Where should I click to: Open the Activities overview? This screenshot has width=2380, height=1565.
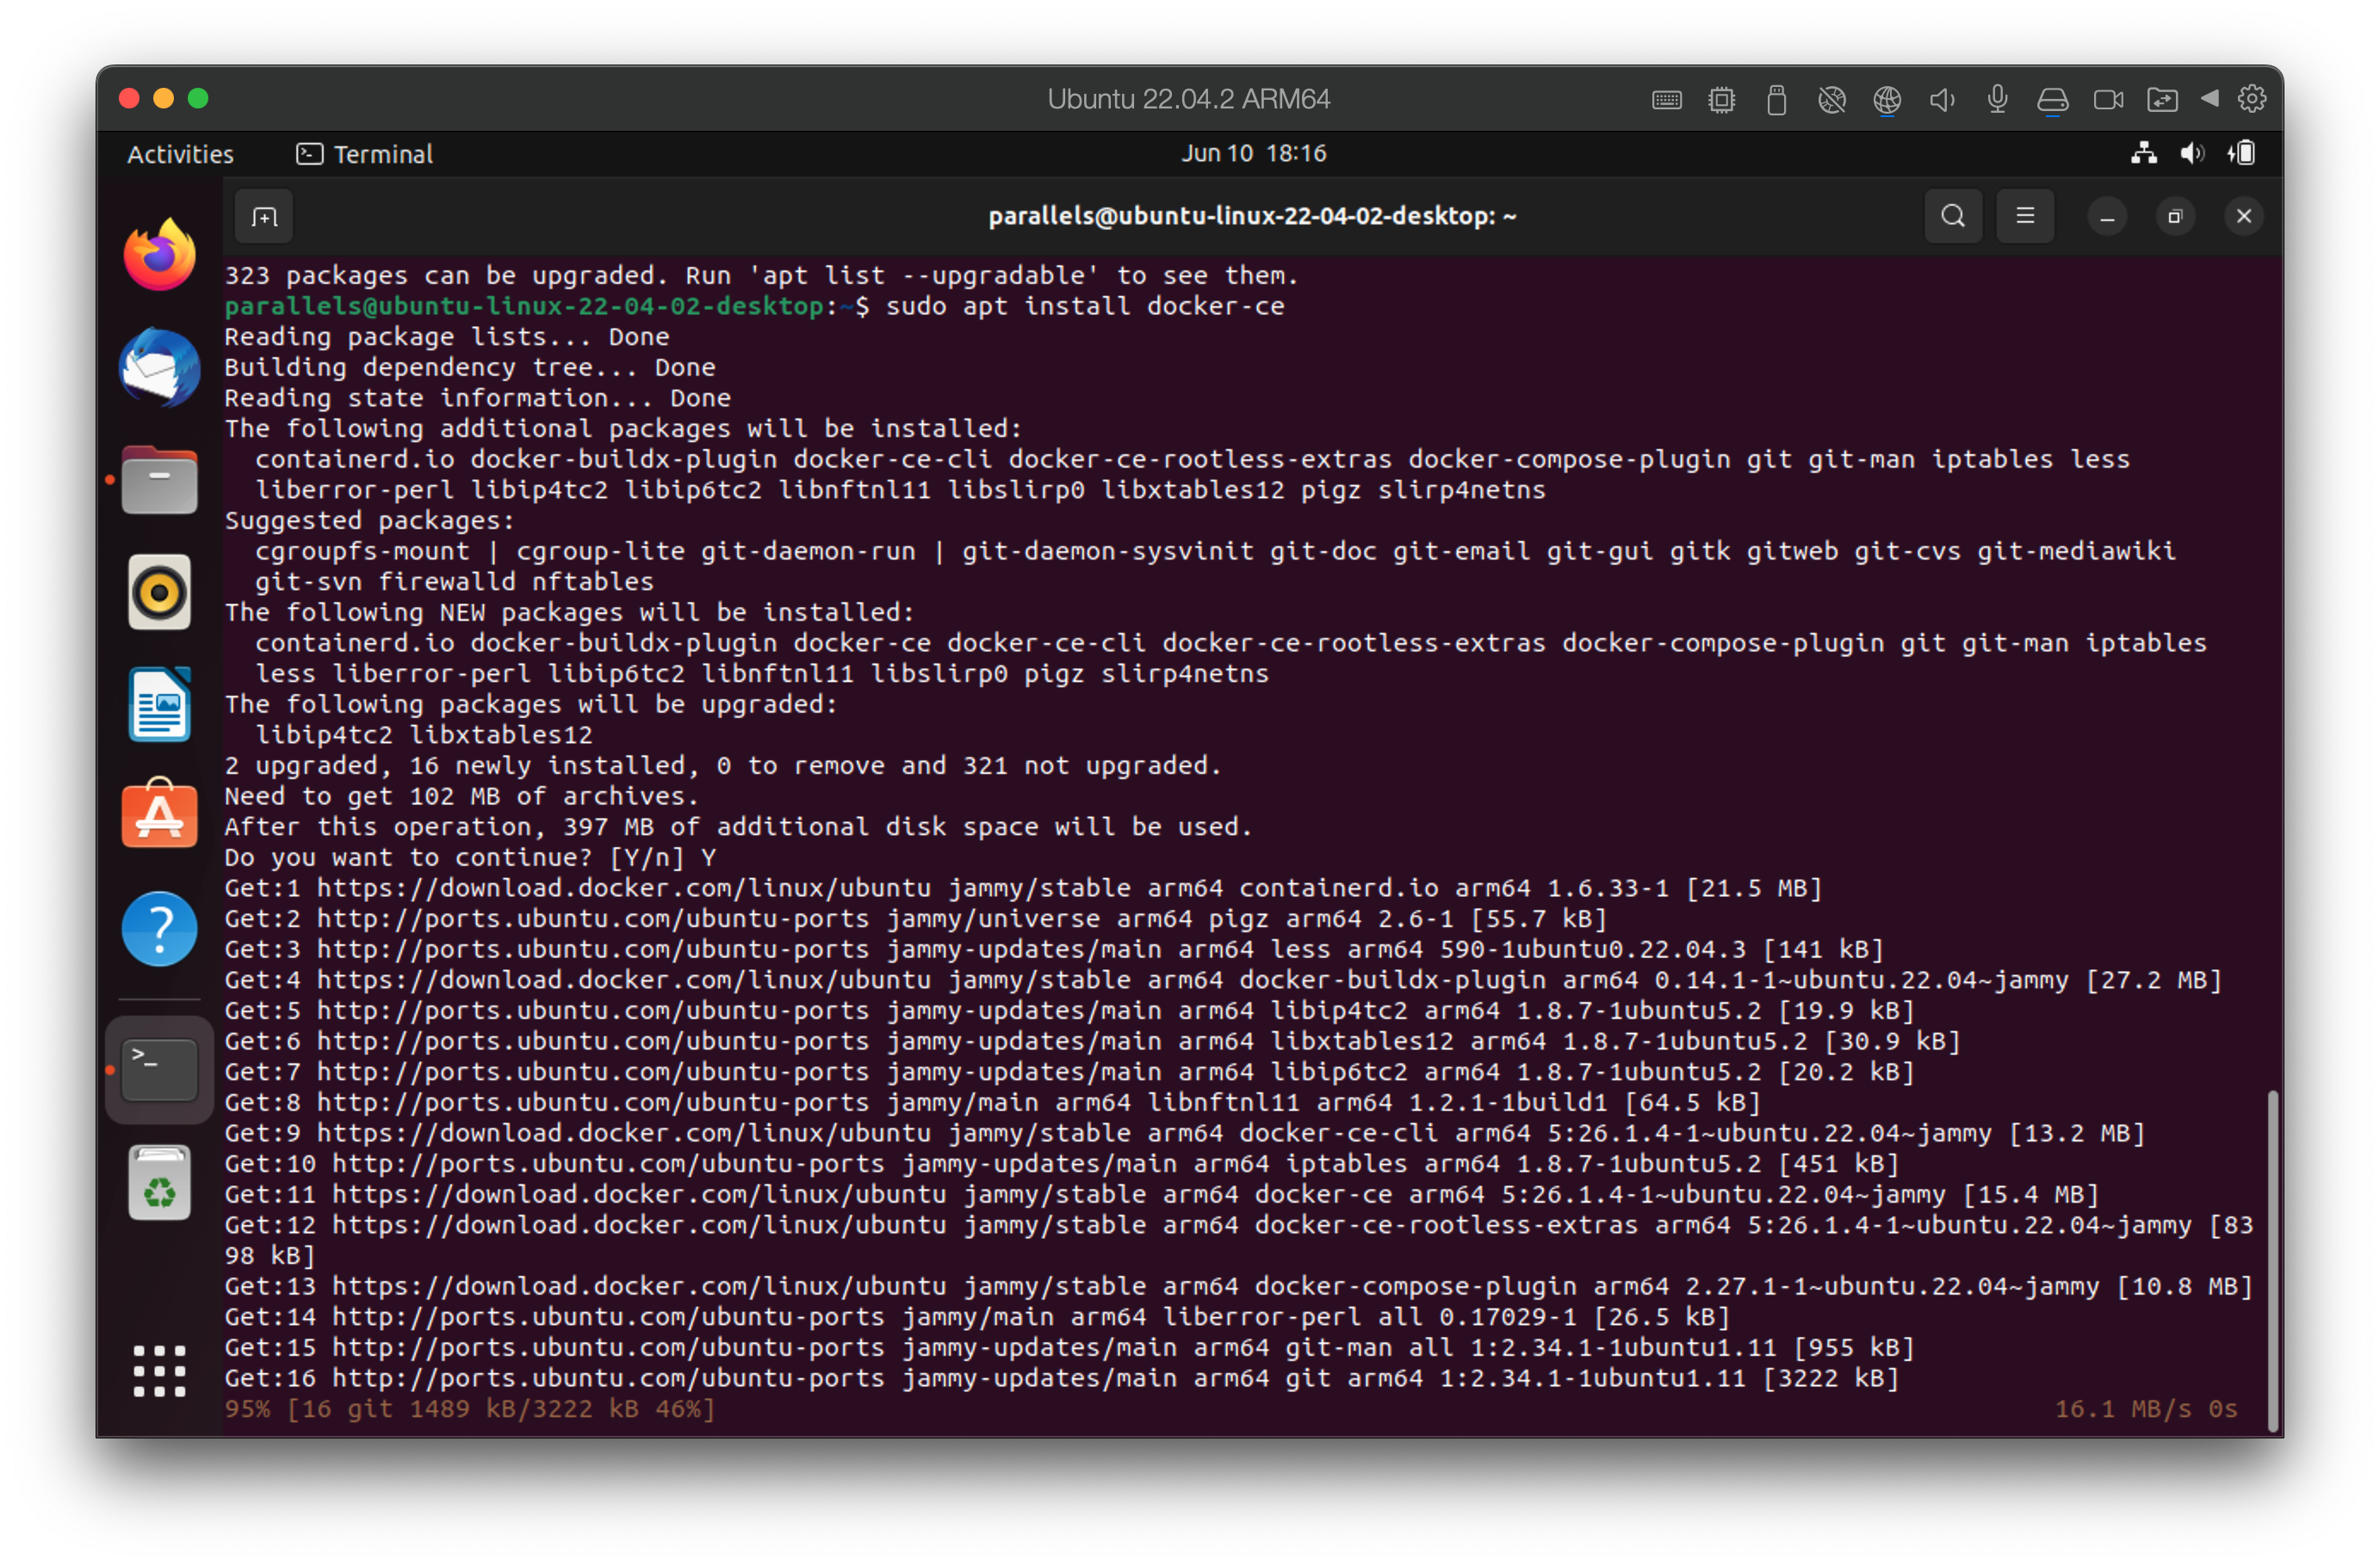coord(180,154)
